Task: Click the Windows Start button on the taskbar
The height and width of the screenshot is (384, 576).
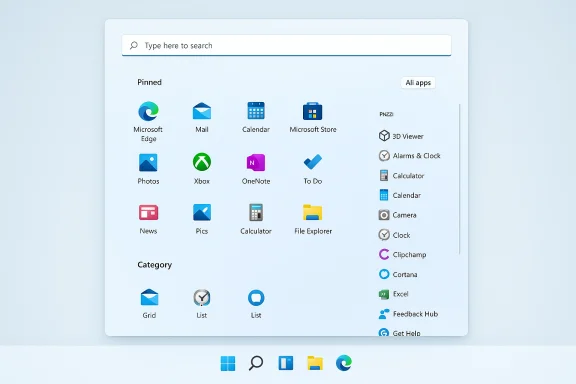Action: coord(228,363)
